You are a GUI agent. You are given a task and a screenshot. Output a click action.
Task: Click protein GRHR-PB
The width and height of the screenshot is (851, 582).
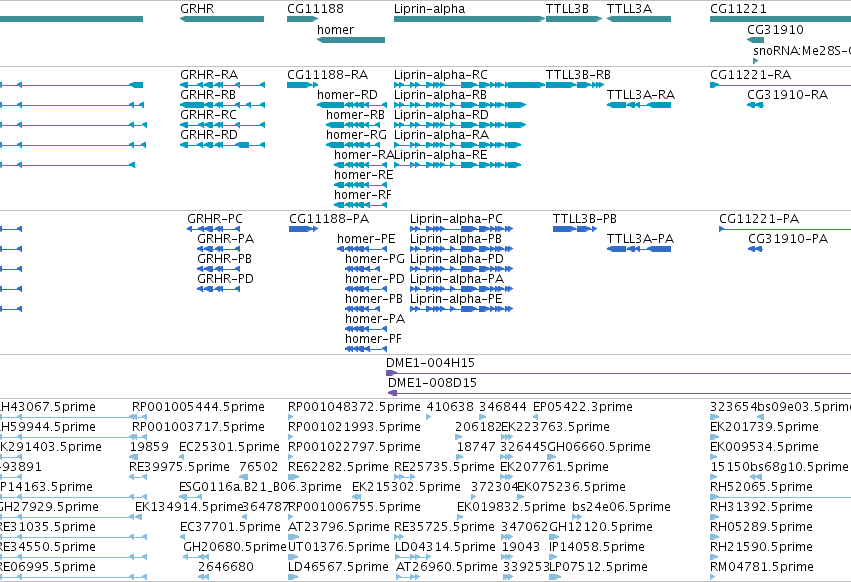point(219,269)
